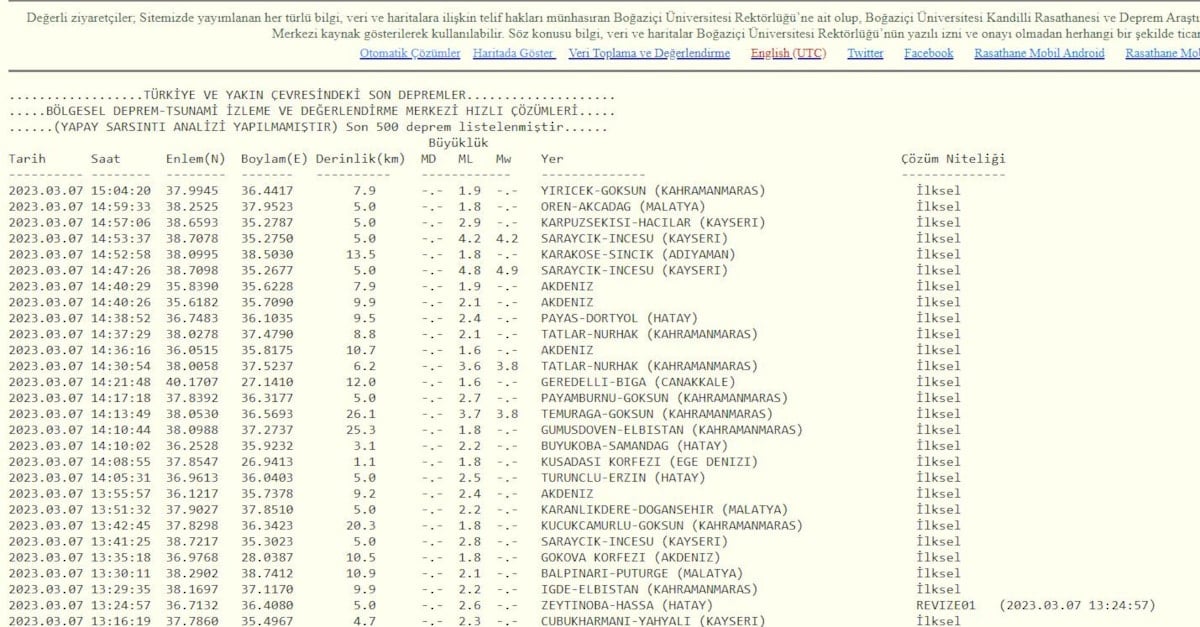Open Rasathane Mobil Android link
This screenshot has height=627, width=1200.
pyautogui.click(x=1039, y=53)
